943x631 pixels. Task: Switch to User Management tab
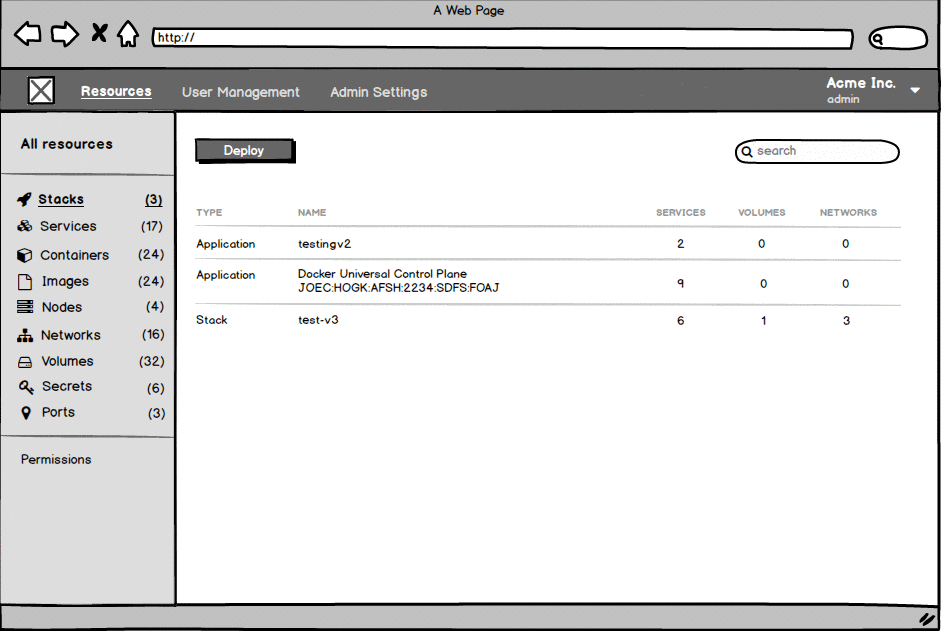point(241,92)
